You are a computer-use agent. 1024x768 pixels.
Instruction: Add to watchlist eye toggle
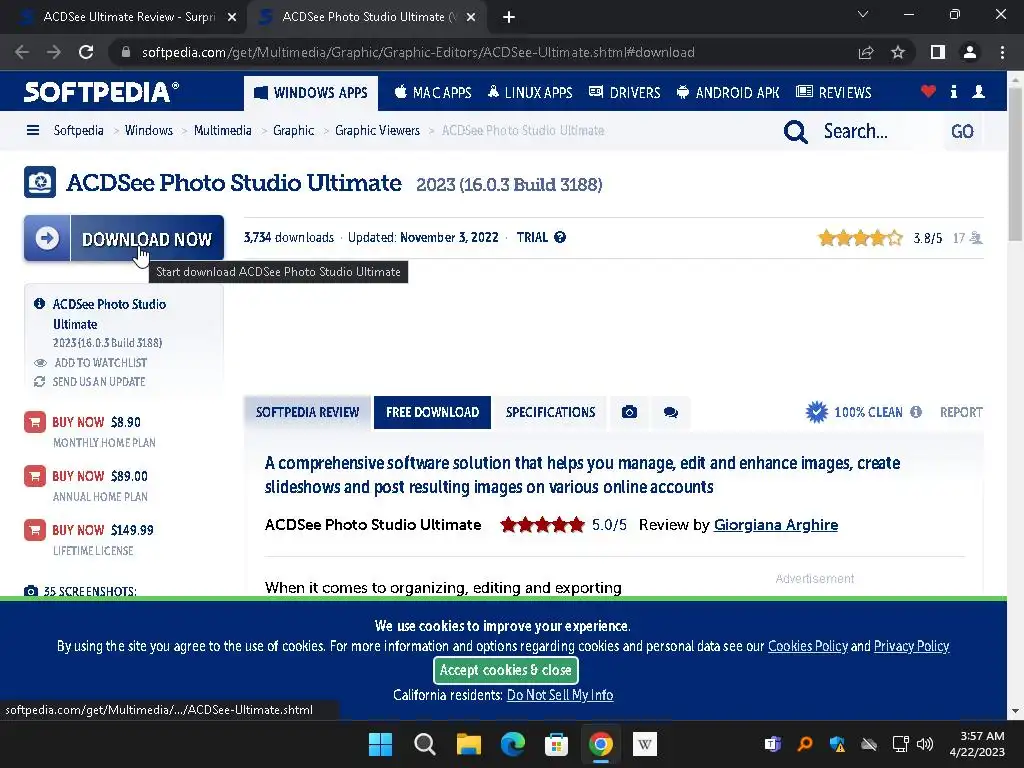tap(40, 362)
